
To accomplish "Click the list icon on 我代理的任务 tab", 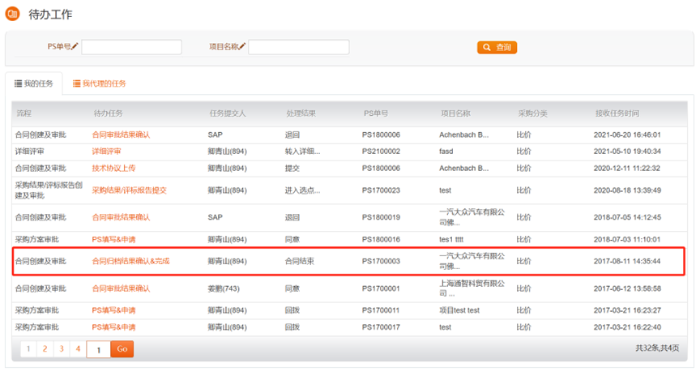I will point(76,84).
